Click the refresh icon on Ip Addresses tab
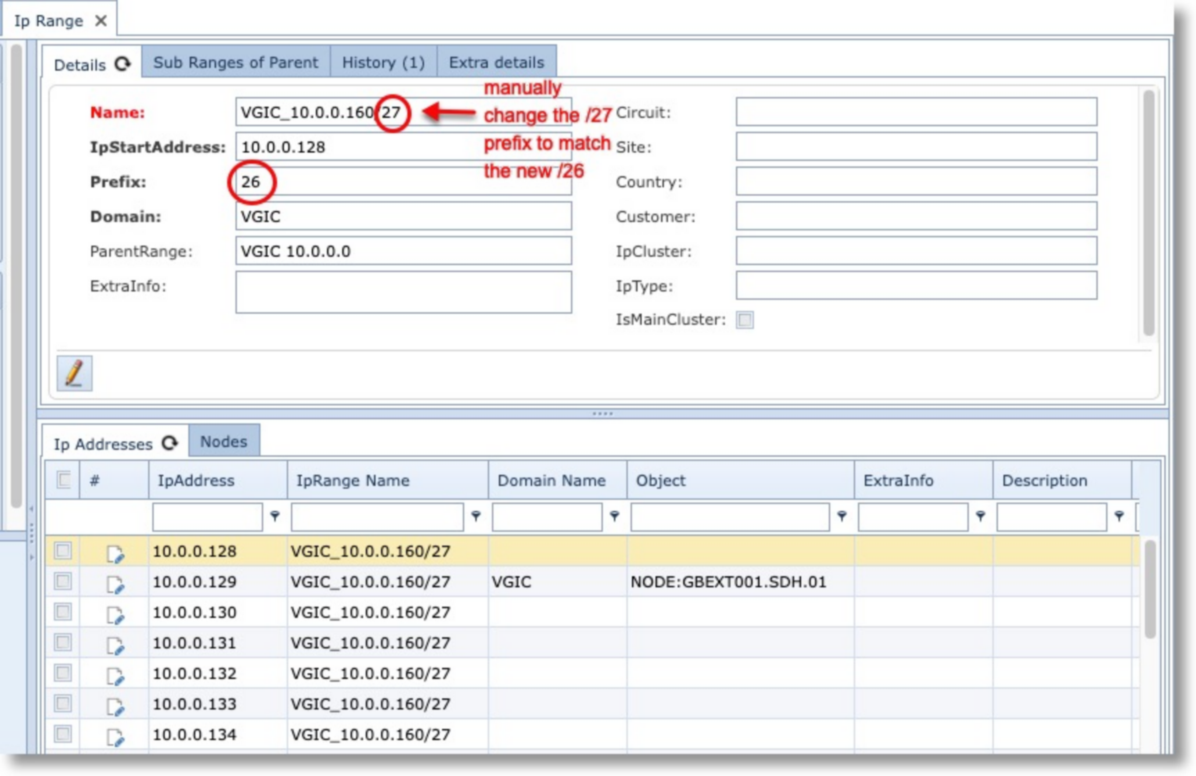Image resolution: width=1196 pixels, height=776 pixels. (x=169, y=443)
